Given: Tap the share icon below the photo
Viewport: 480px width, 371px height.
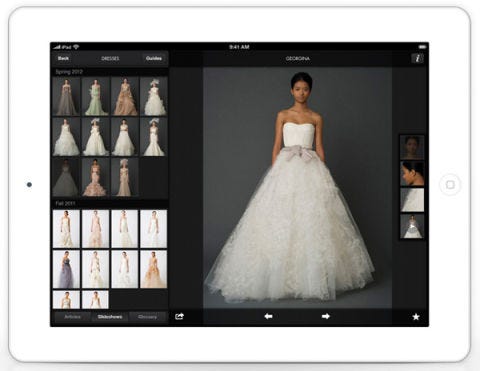Looking at the screenshot, I should [x=180, y=316].
